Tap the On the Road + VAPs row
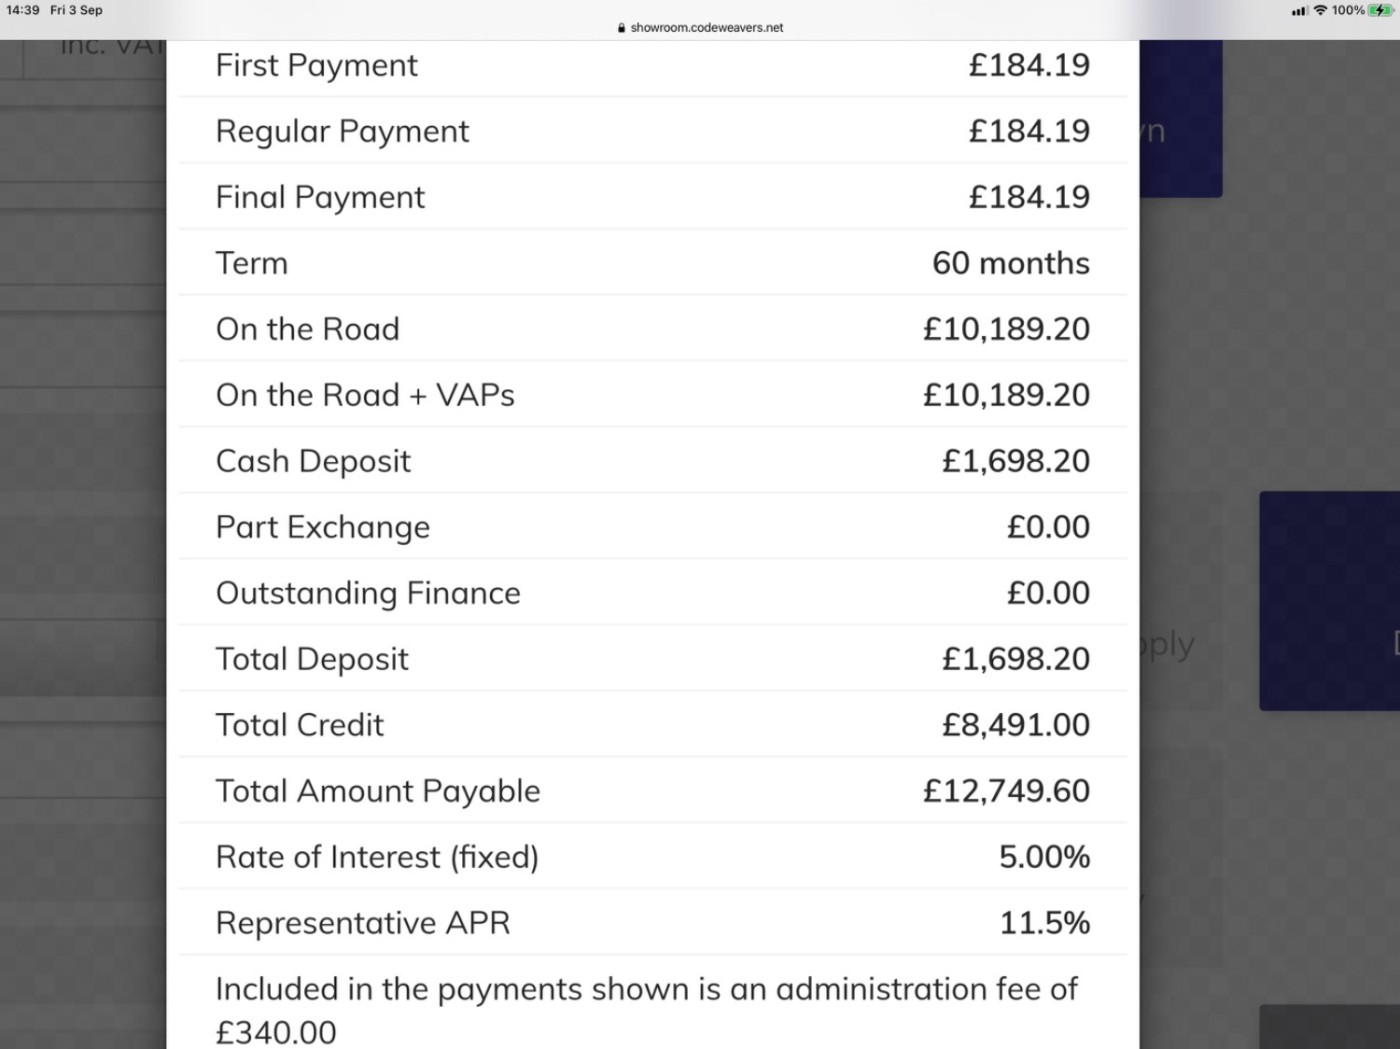 [x=652, y=395]
